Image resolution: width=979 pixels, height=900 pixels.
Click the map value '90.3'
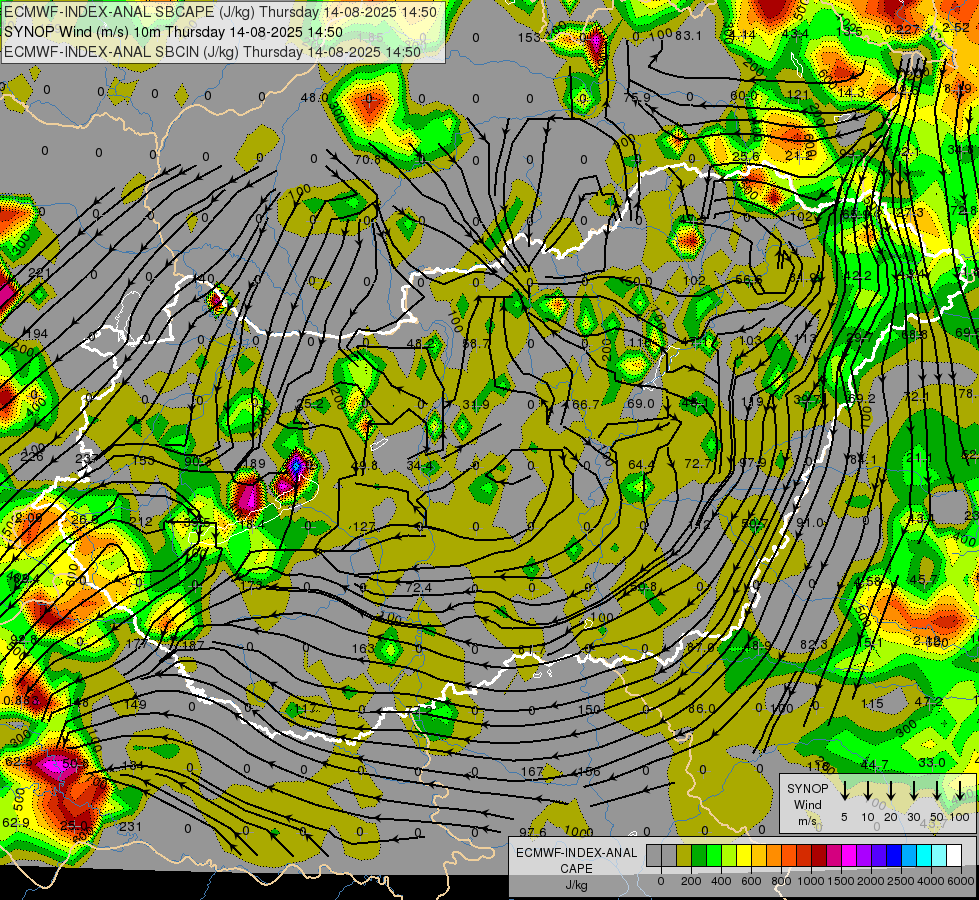[x=199, y=461]
